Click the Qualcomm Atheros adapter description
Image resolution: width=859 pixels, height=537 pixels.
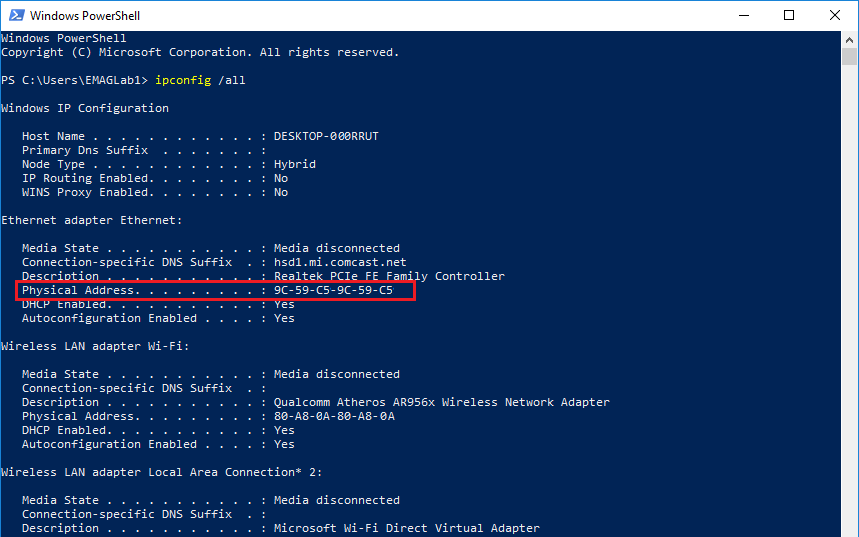(441, 402)
